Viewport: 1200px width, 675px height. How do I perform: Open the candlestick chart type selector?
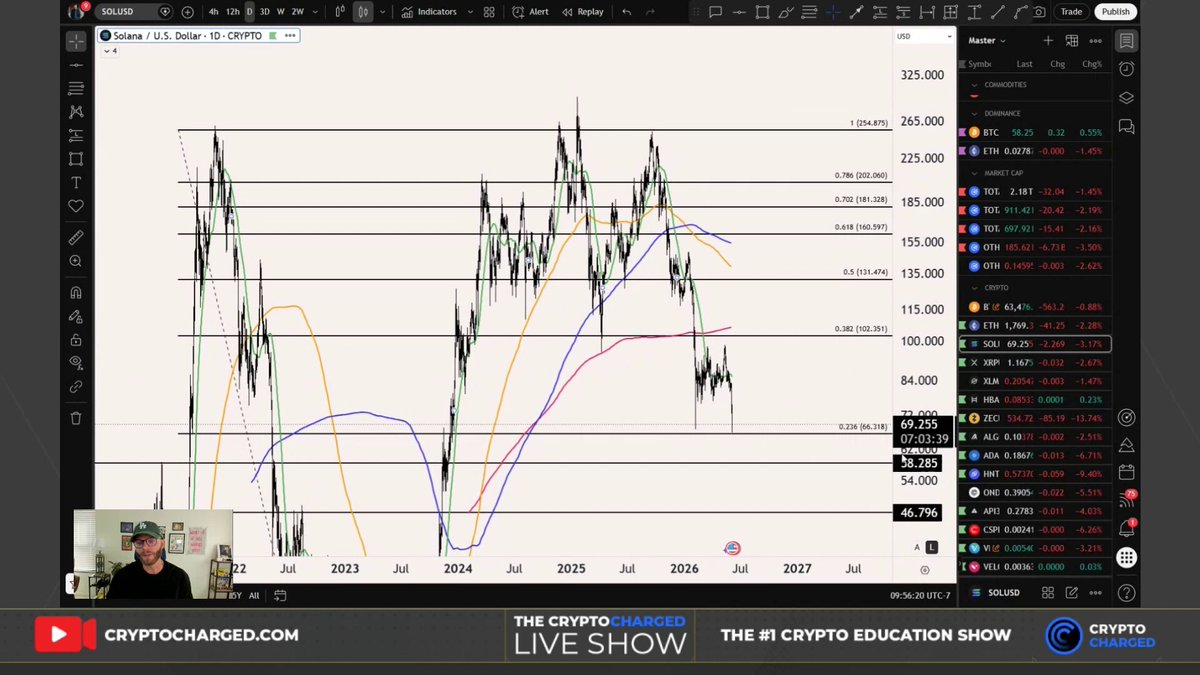pyautogui.click(x=363, y=12)
